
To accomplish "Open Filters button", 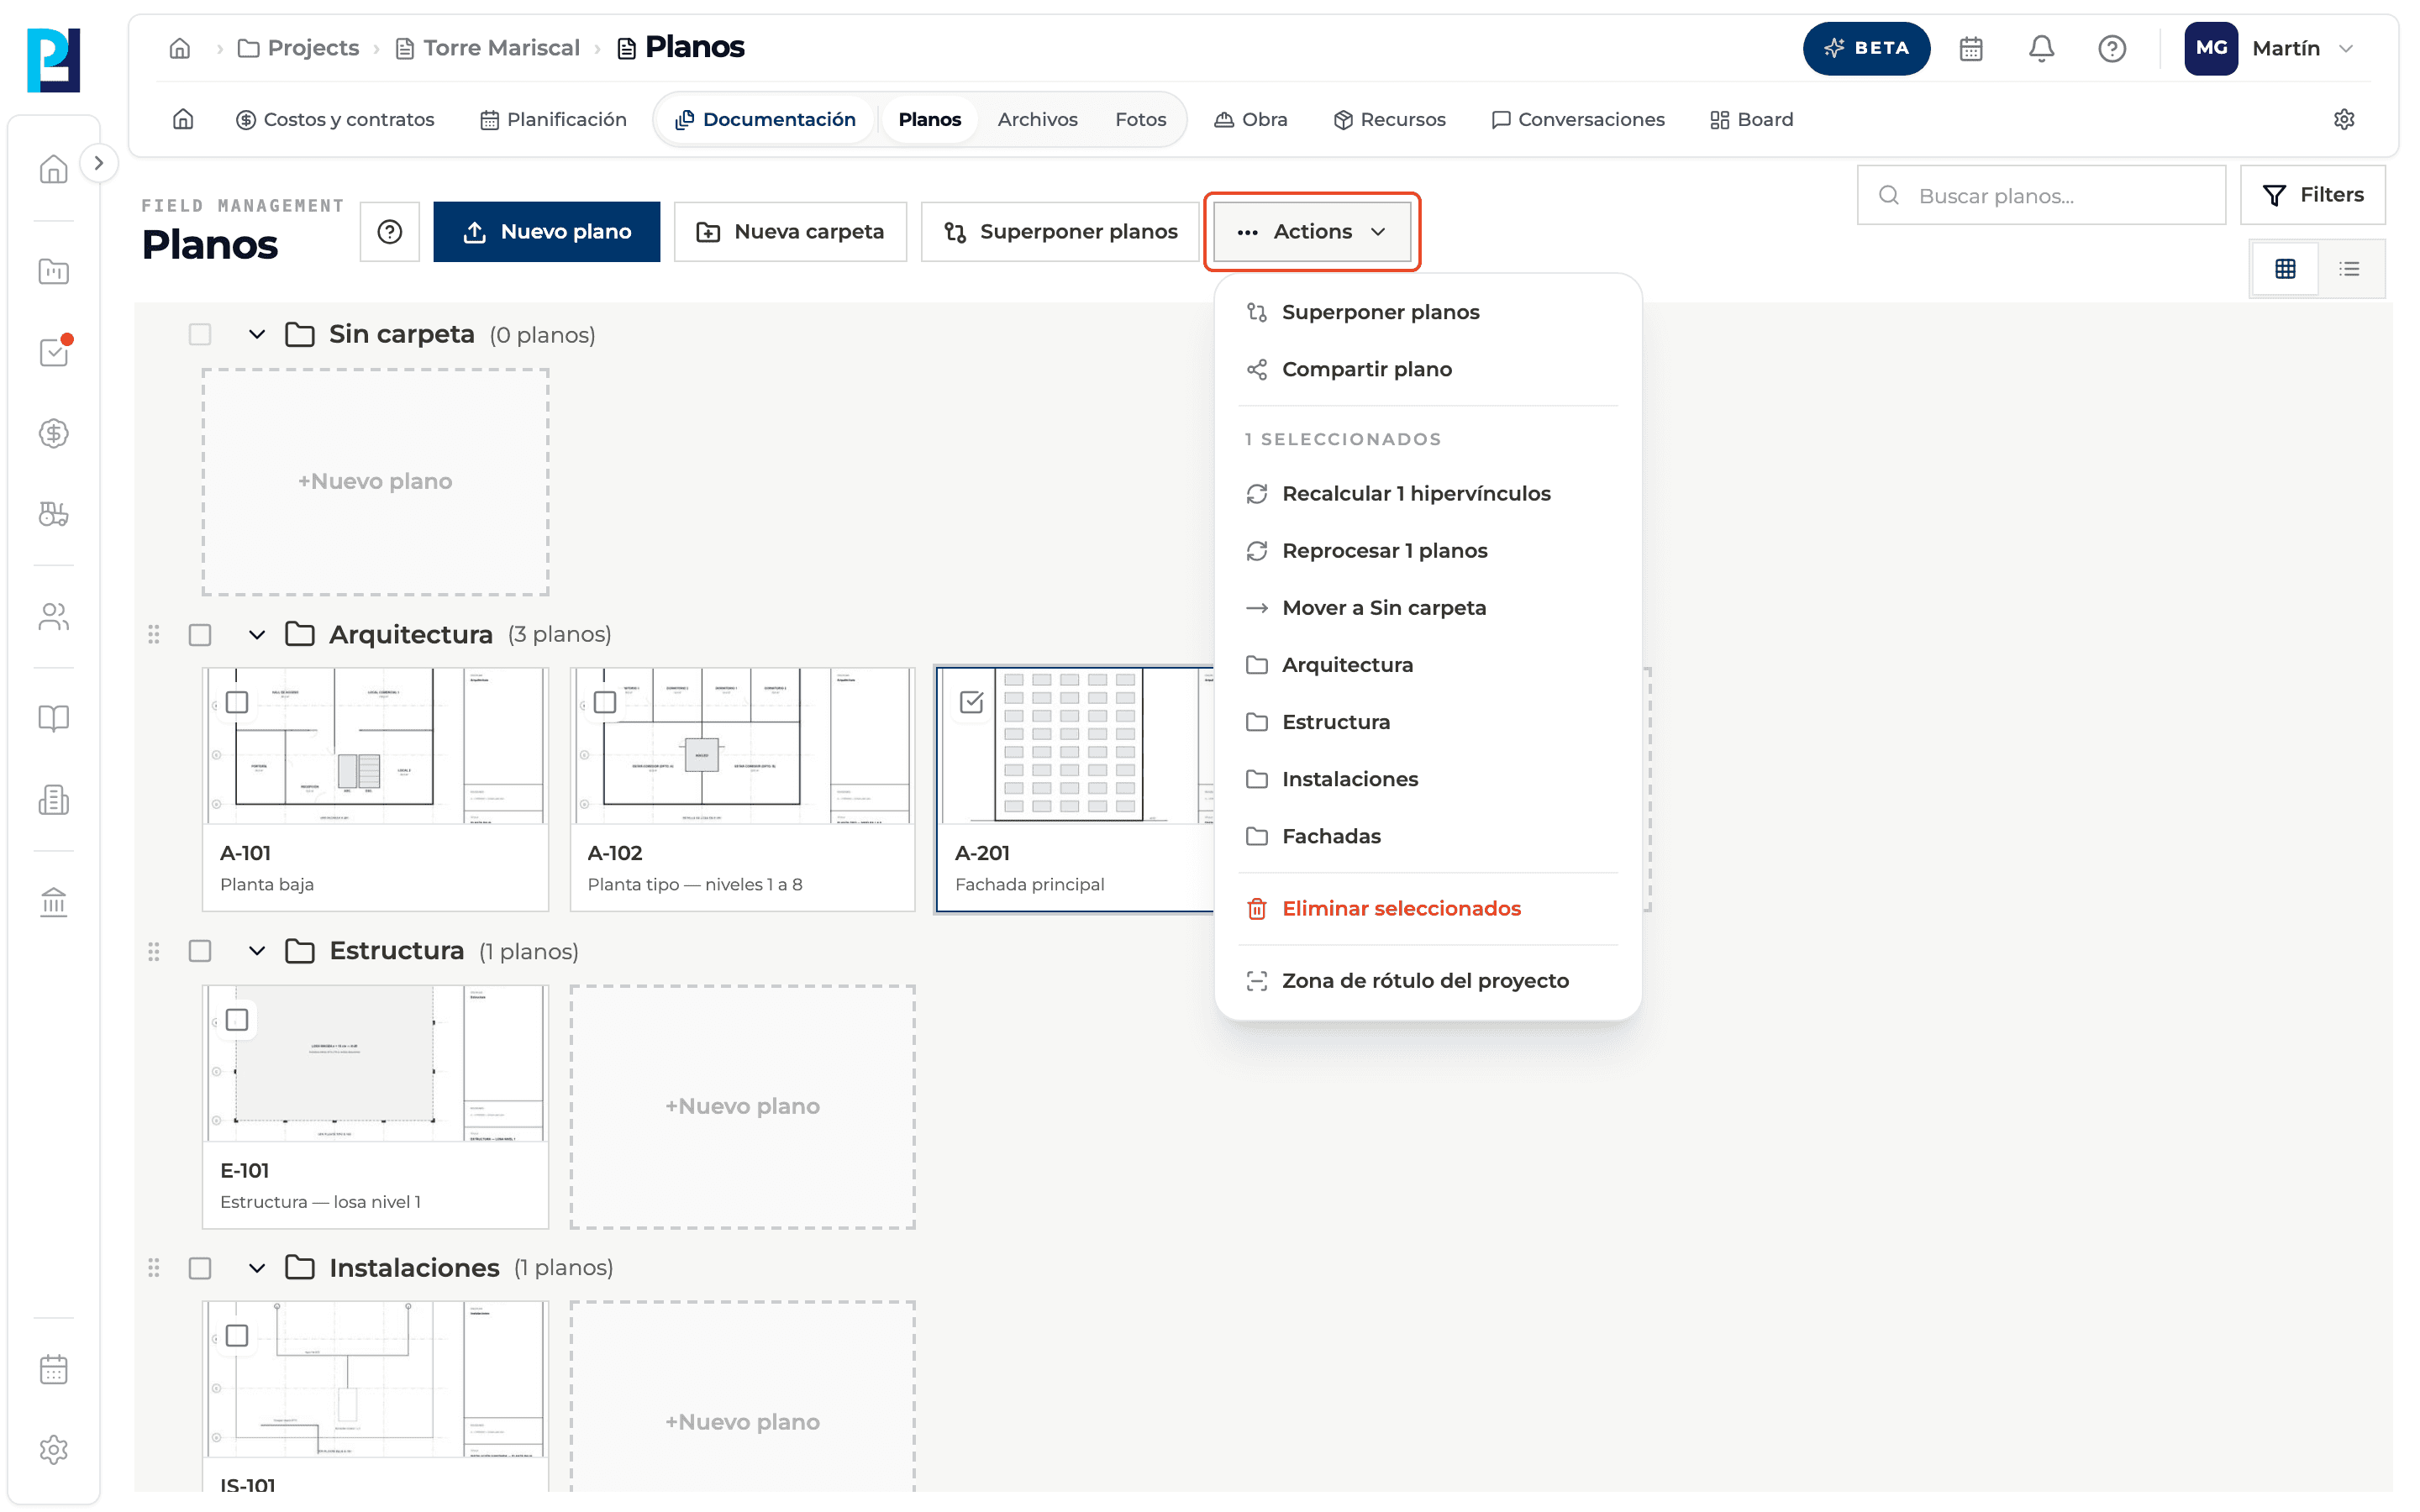I will point(2312,195).
